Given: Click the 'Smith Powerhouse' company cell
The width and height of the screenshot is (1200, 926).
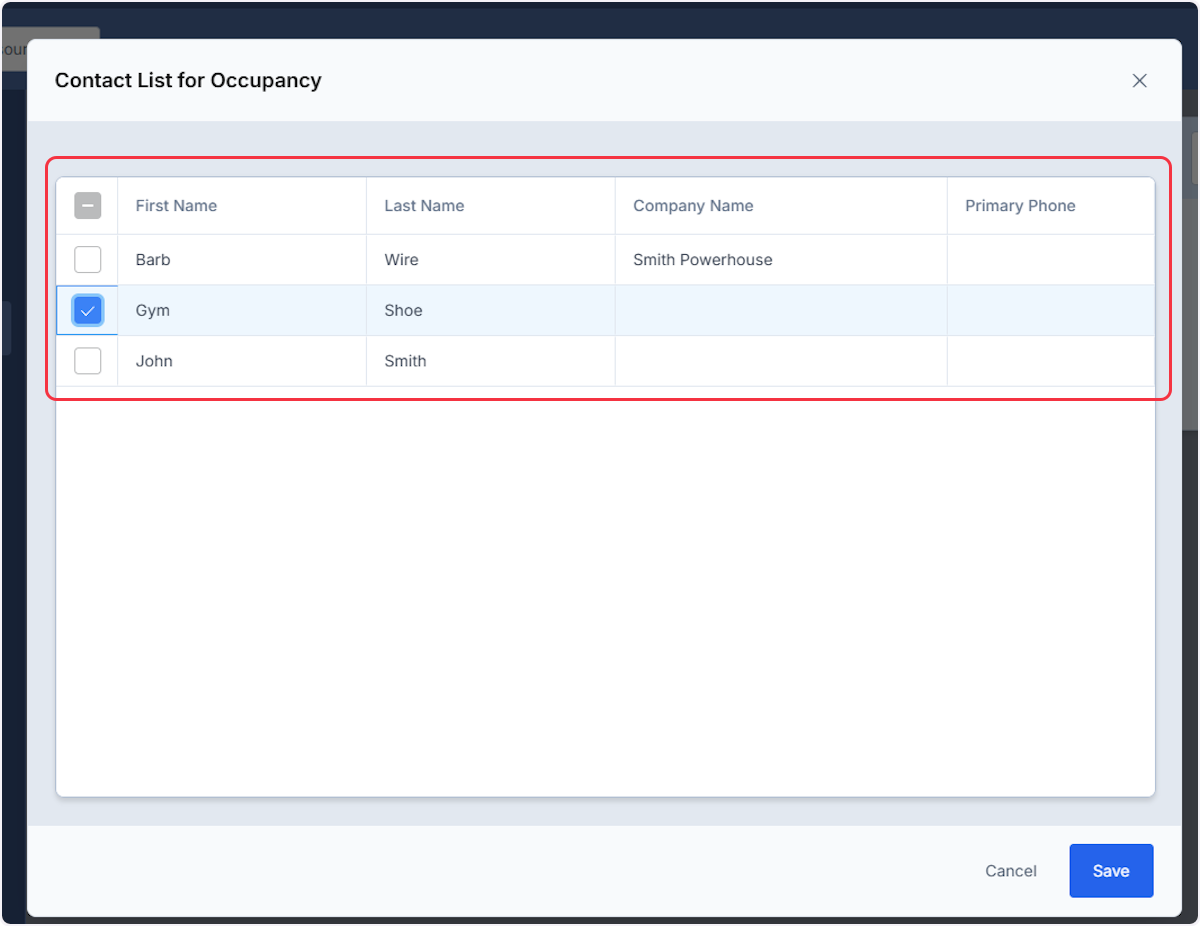Looking at the screenshot, I should click(781, 260).
